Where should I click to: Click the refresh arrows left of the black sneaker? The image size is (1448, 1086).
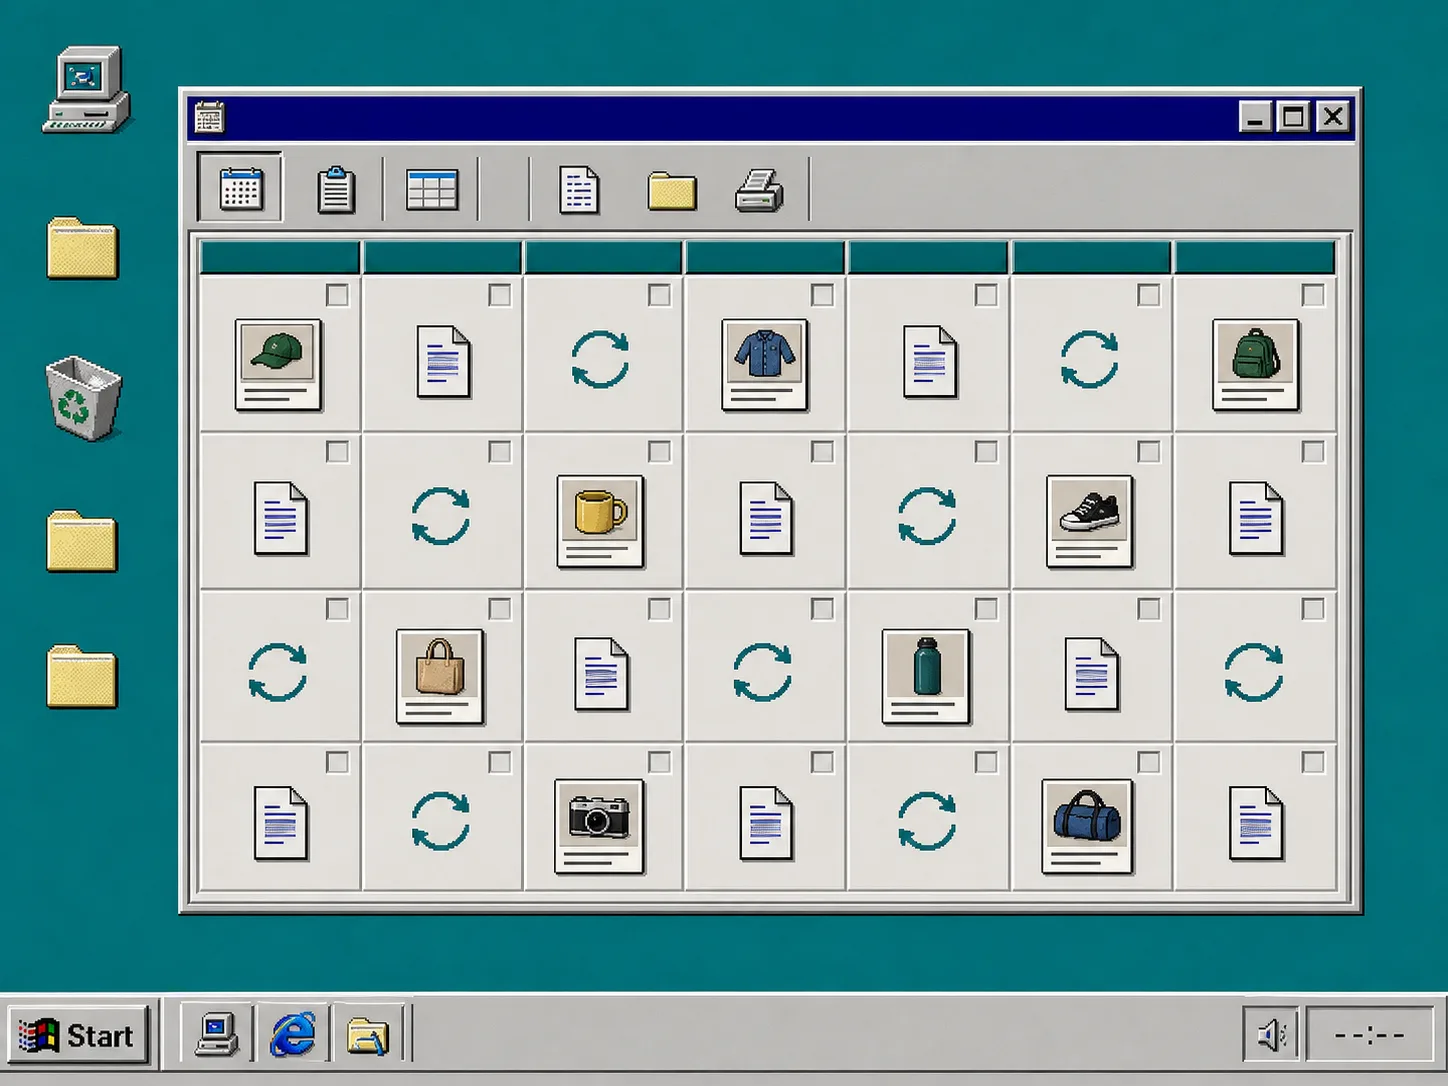[927, 516]
